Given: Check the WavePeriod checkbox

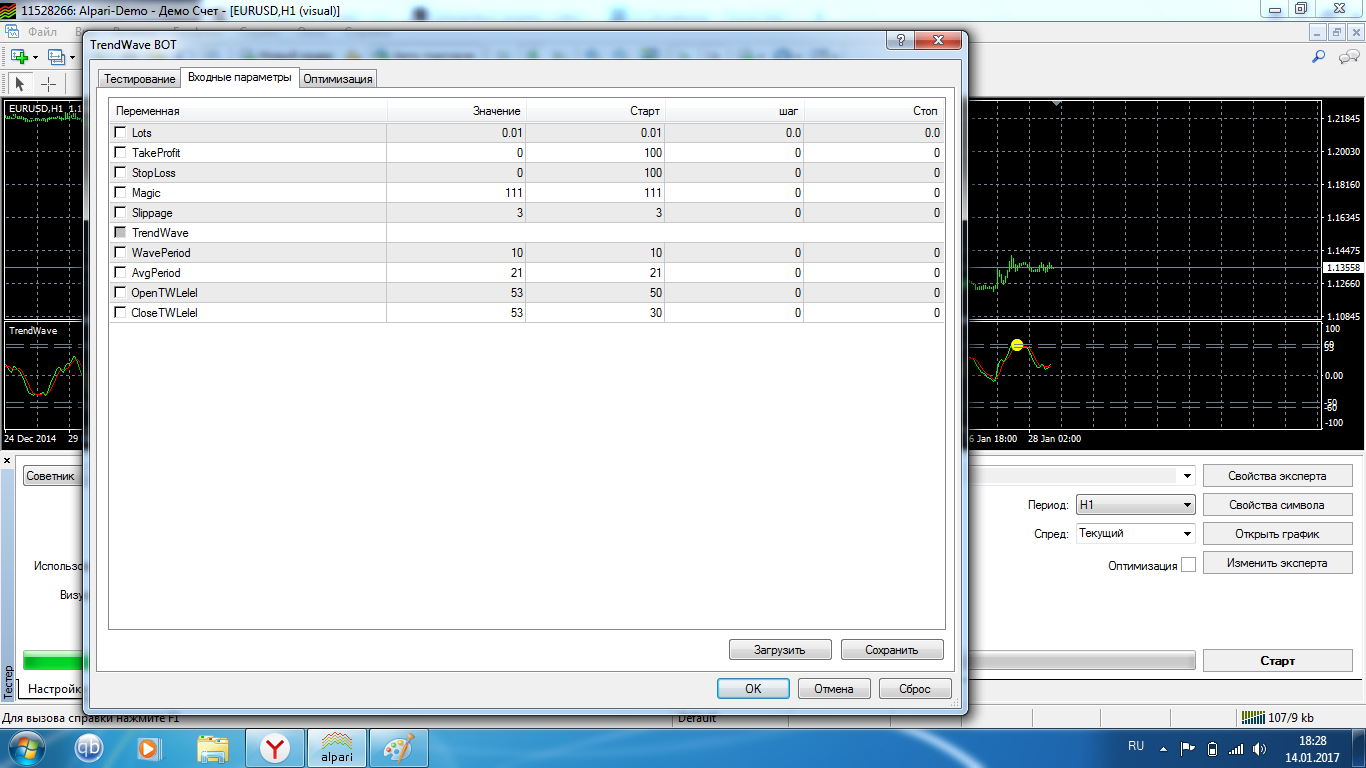Looking at the screenshot, I should [x=121, y=253].
